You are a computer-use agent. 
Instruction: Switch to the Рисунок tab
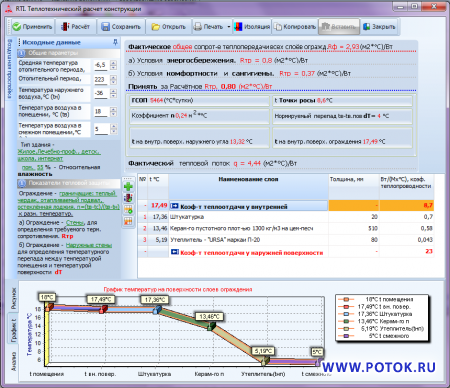[13, 299]
